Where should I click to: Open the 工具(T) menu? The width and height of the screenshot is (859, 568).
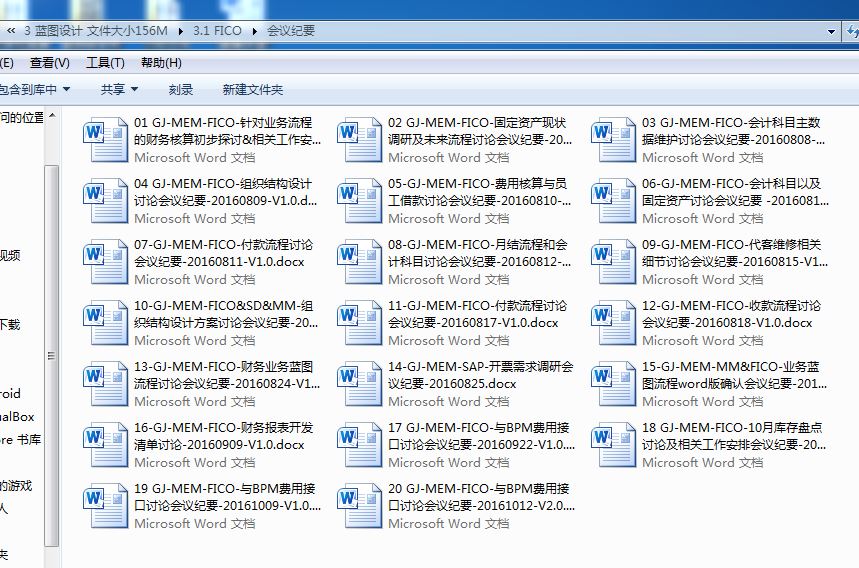point(105,63)
